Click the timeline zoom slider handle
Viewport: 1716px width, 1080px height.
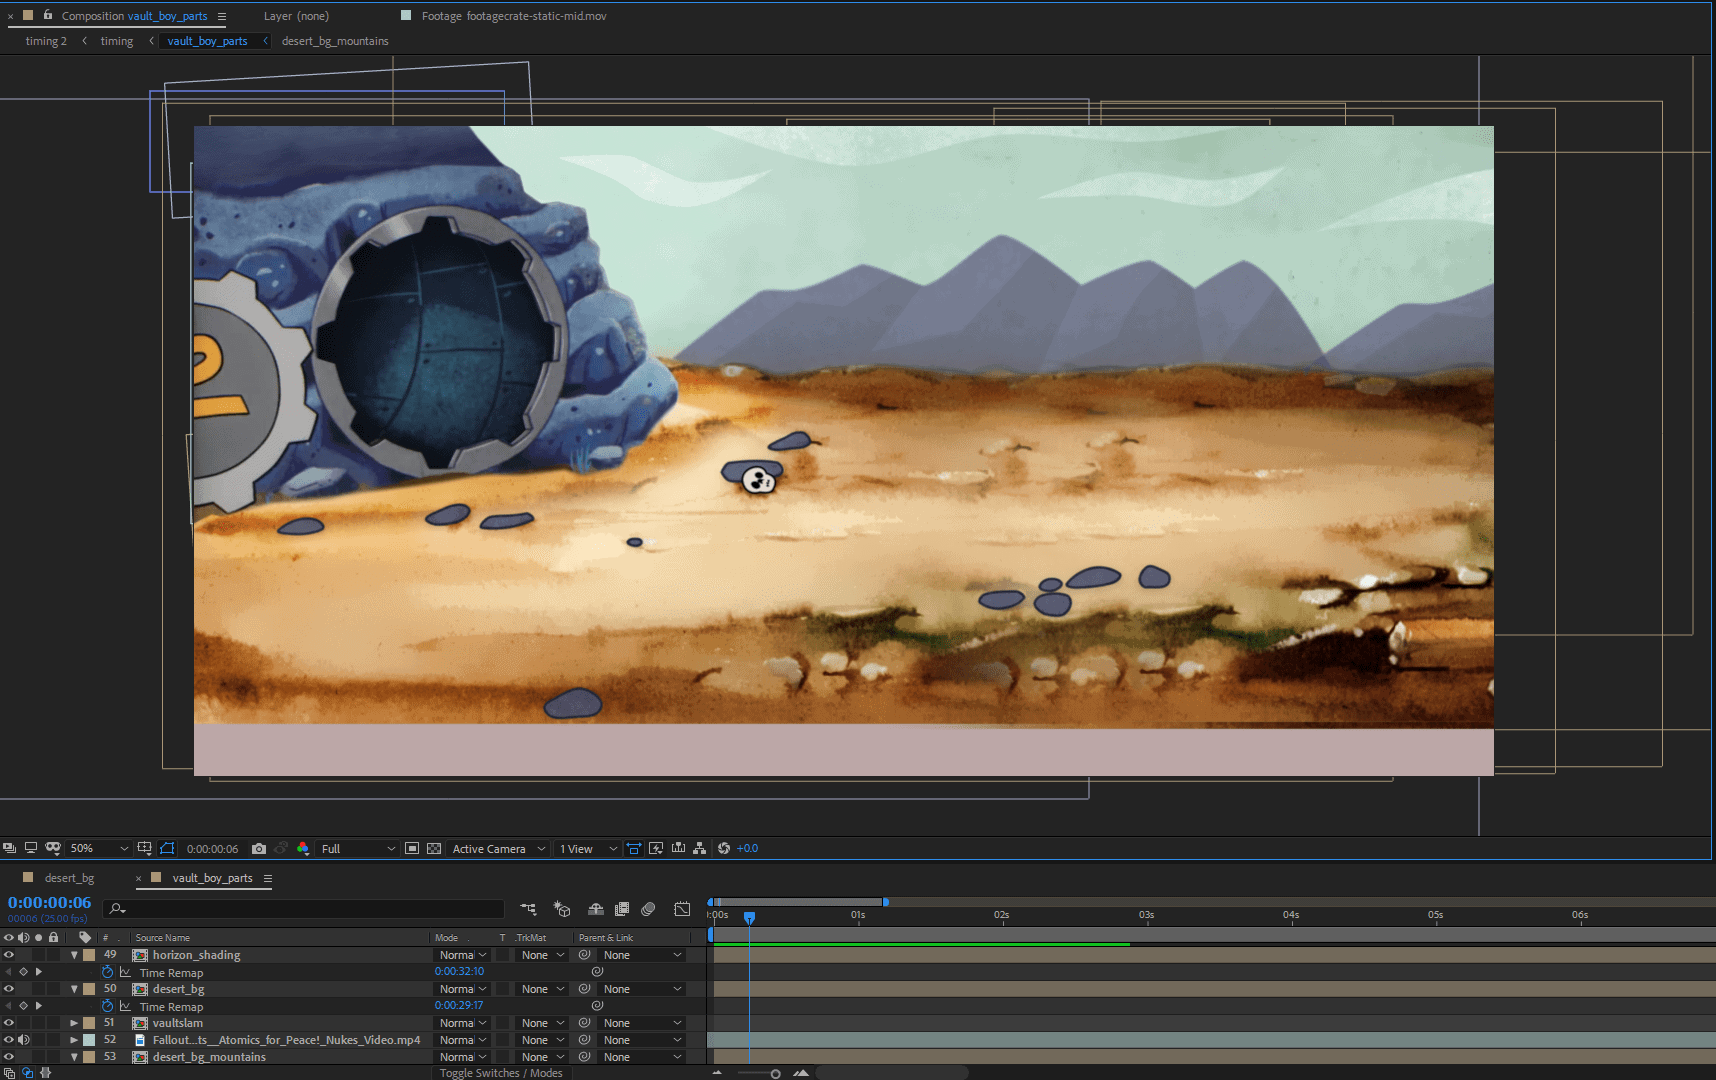coord(775,1074)
